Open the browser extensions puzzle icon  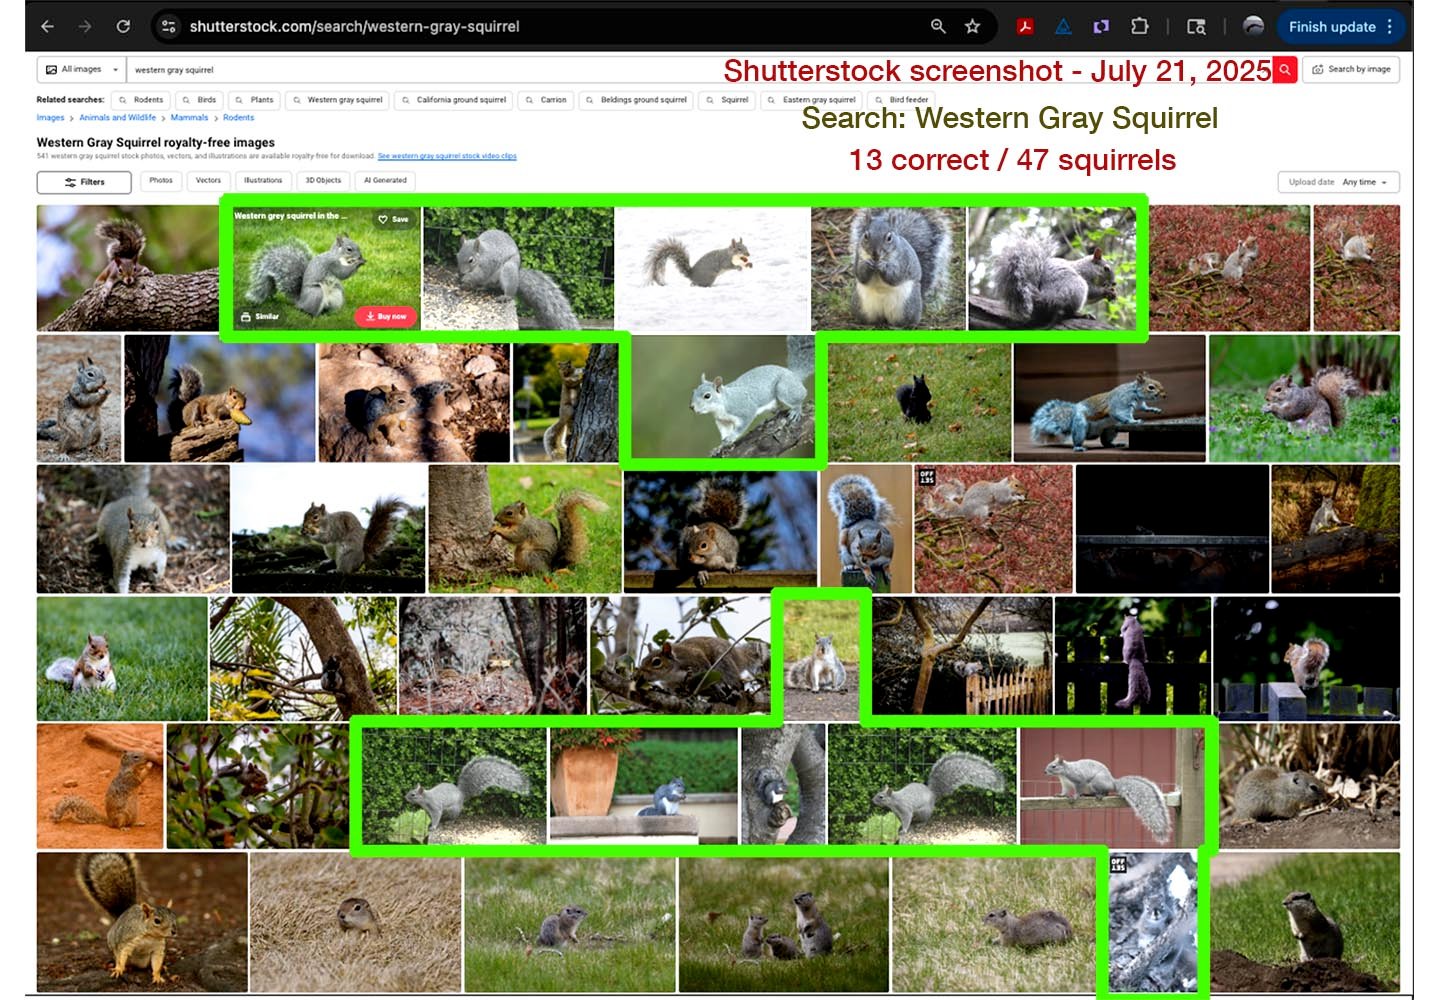(1139, 27)
